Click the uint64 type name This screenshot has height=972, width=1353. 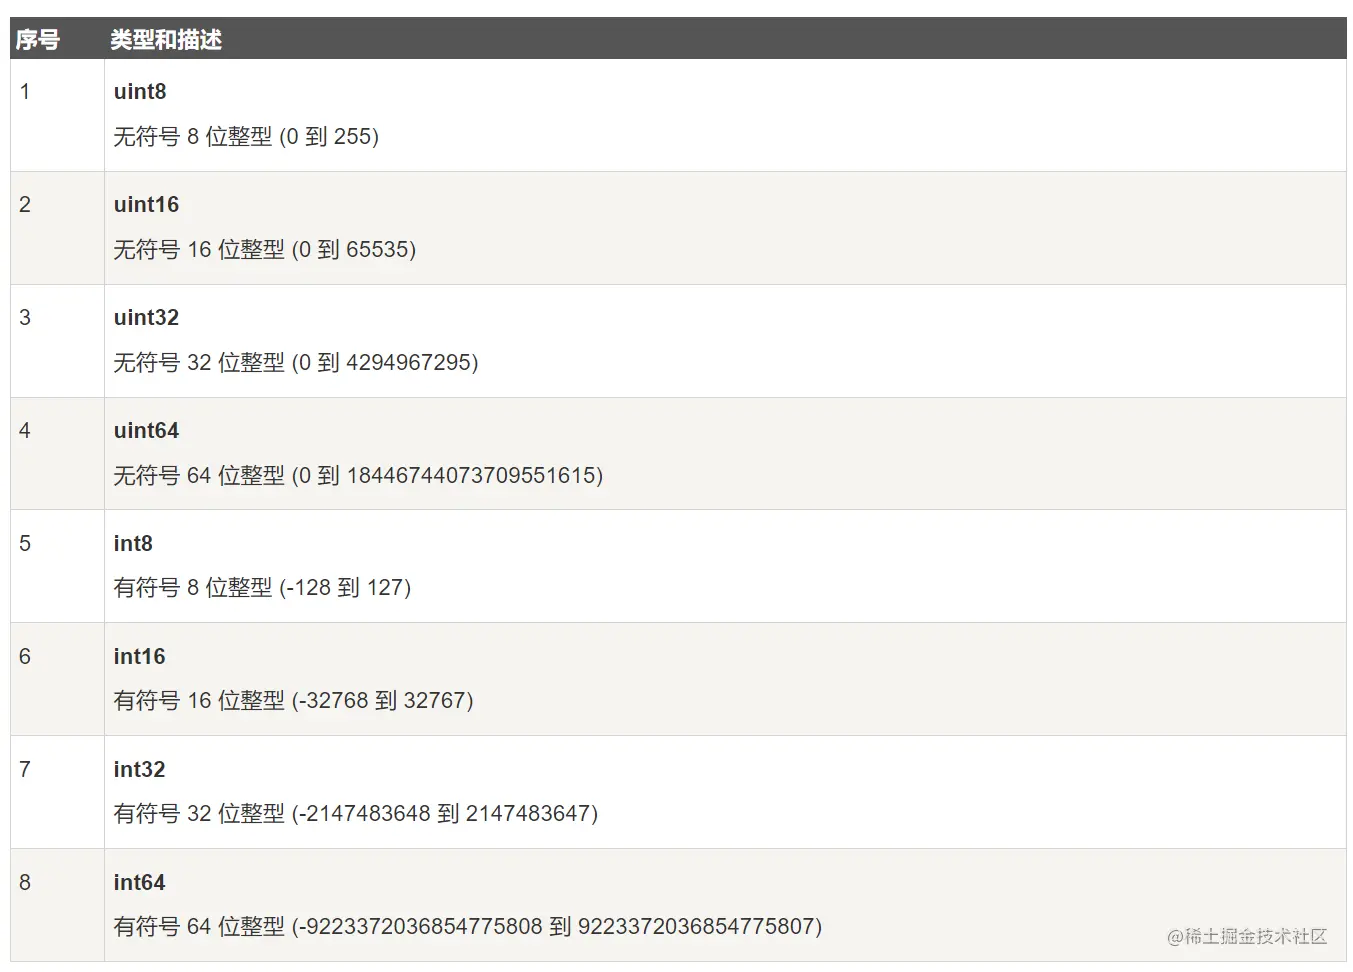pos(146,431)
